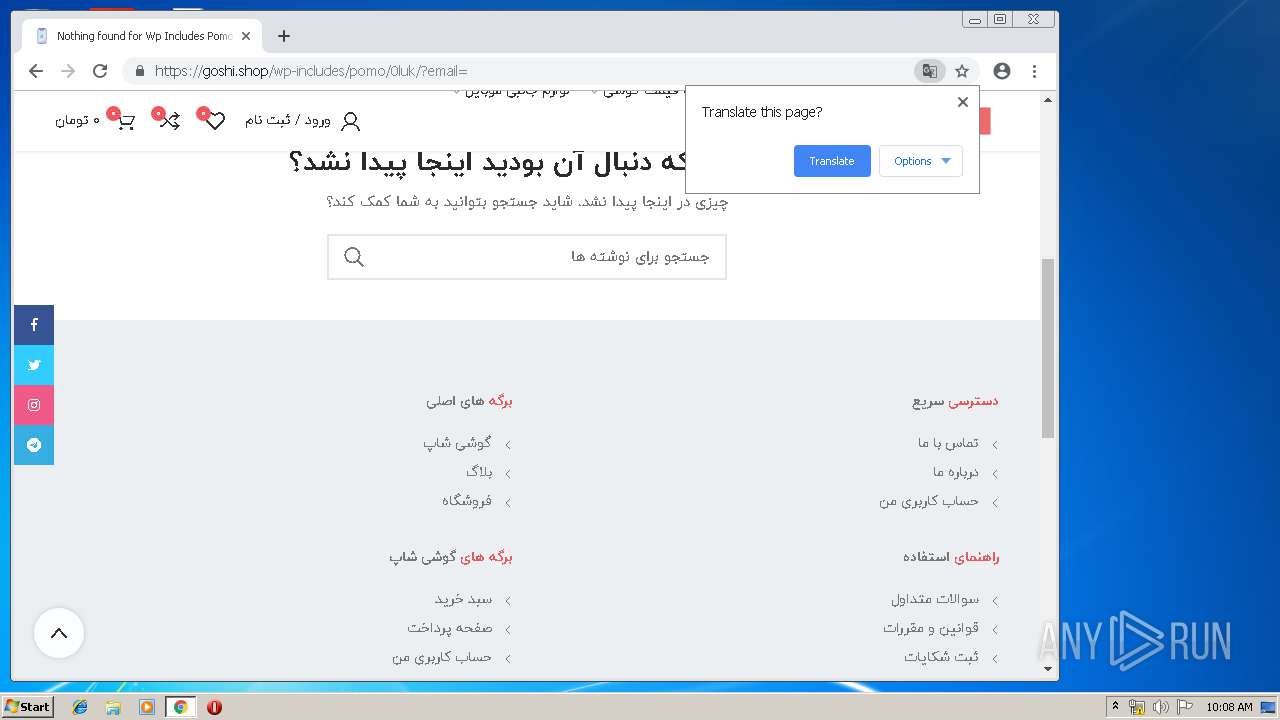
Task: Open Windows Media Player from taskbar
Action: pyautogui.click(x=147, y=707)
